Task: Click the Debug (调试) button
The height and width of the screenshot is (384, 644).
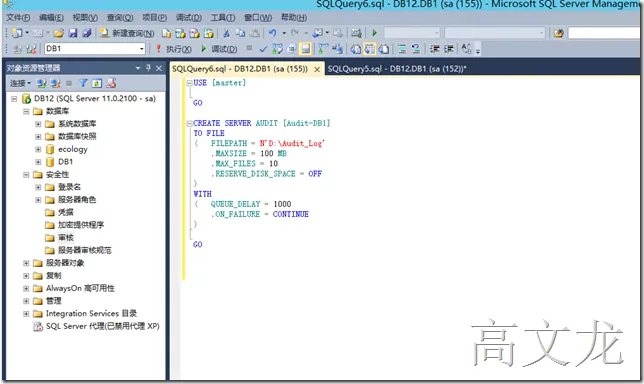Action: 219,49
